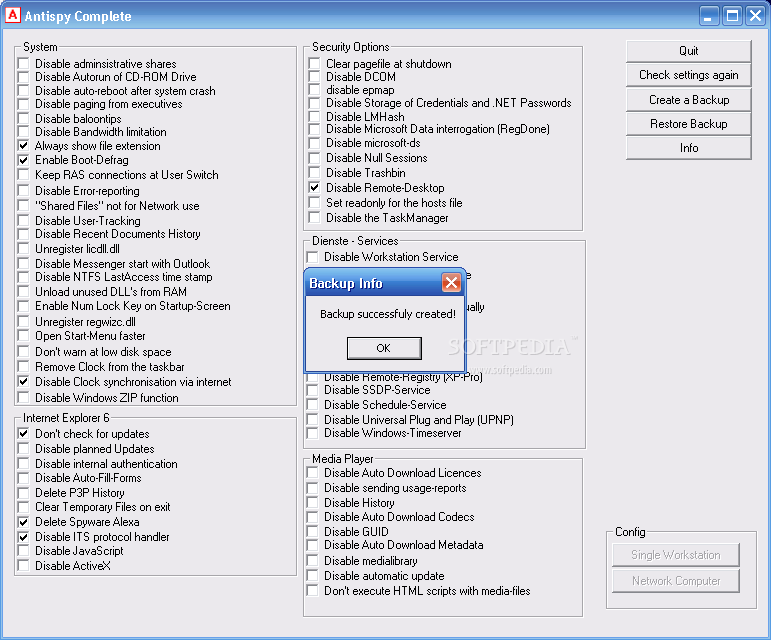Check Enable Num Lock Key on Startup-Screen
Viewport: 771px width, 640px height.
tap(23, 306)
